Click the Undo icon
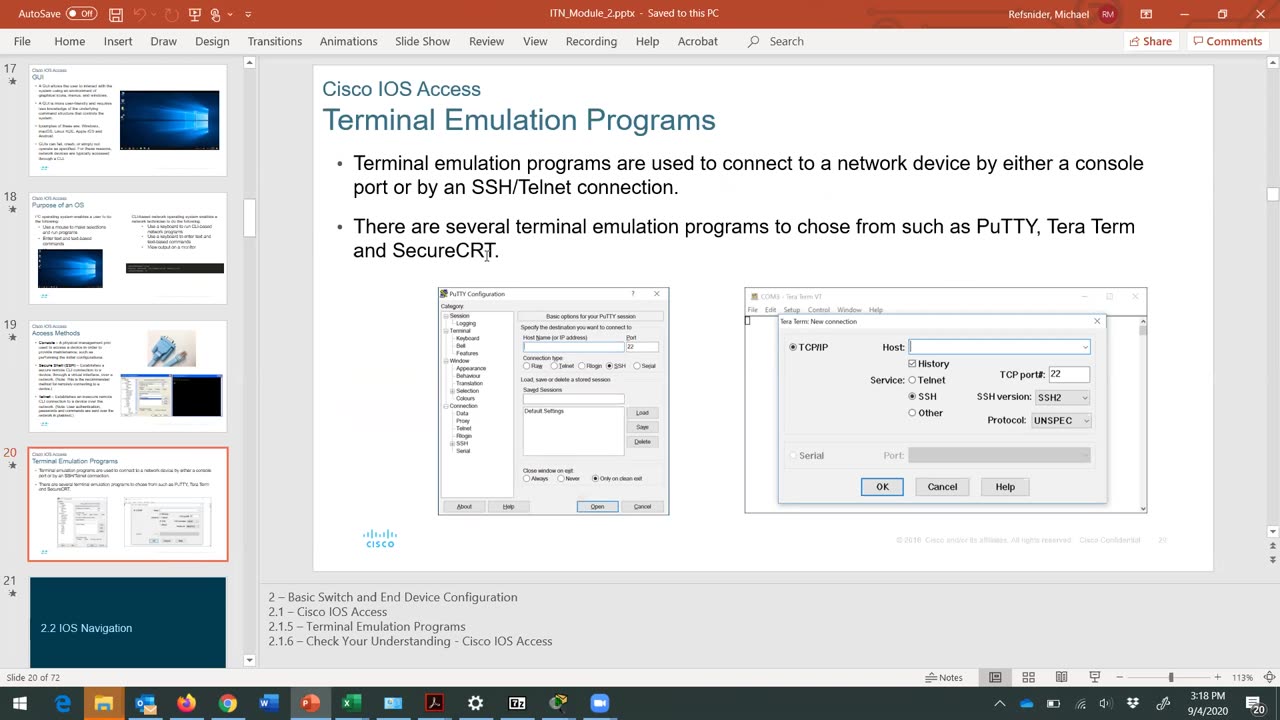Viewport: 1280px width, 720px height. tap(140, 14)
